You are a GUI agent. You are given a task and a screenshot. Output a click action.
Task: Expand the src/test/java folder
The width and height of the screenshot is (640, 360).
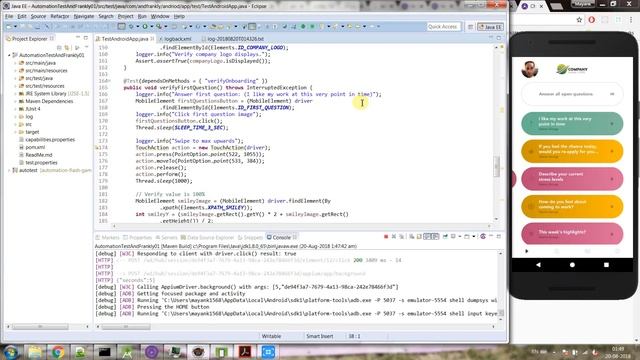16,78
